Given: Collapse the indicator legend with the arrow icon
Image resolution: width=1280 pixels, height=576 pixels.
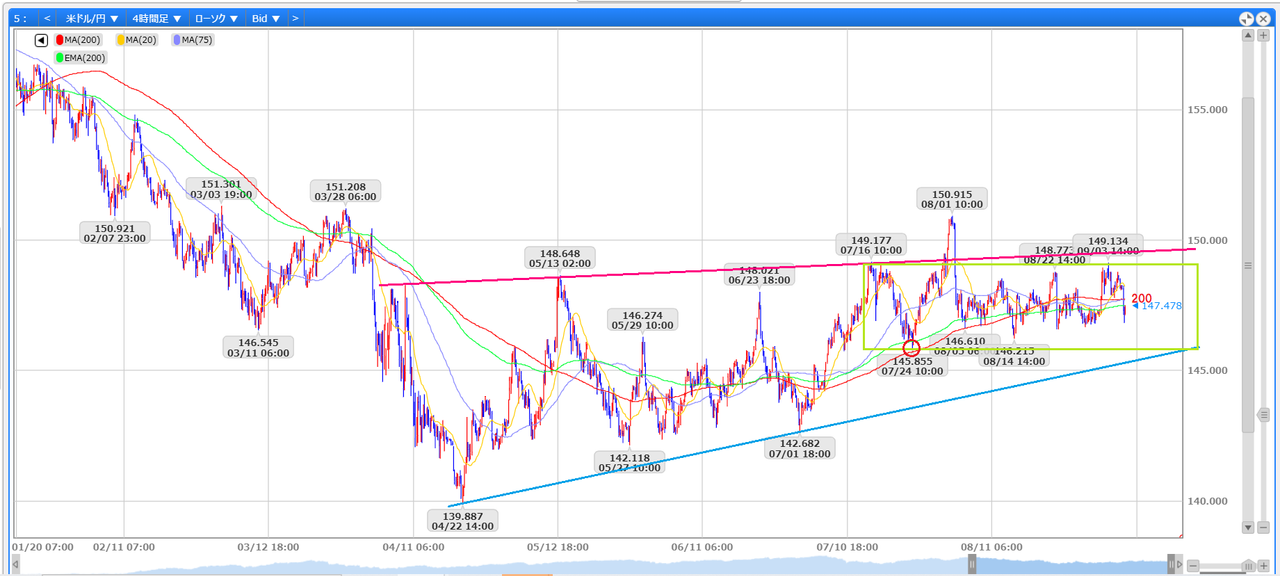Looking at the screenshot, I should pos(41,40).
